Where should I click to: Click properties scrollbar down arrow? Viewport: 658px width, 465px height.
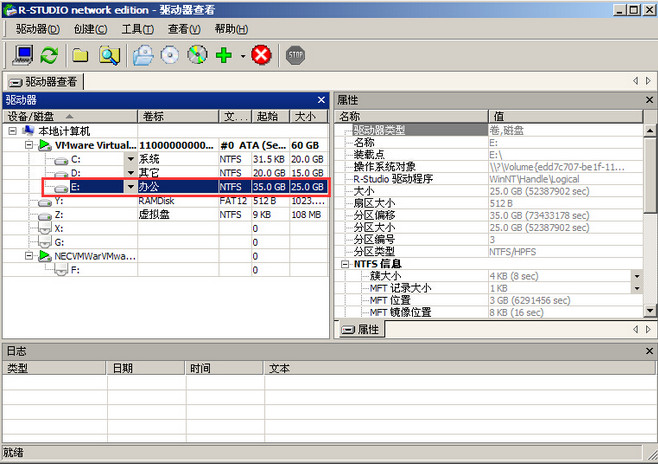click(x=649, y=311)
